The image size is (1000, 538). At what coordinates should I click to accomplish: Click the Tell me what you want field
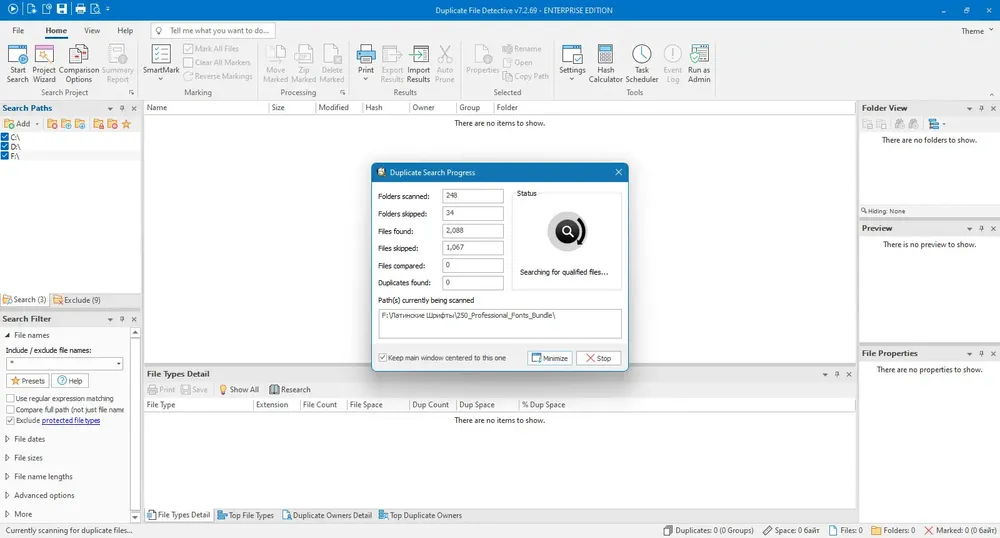coord(213,31)
